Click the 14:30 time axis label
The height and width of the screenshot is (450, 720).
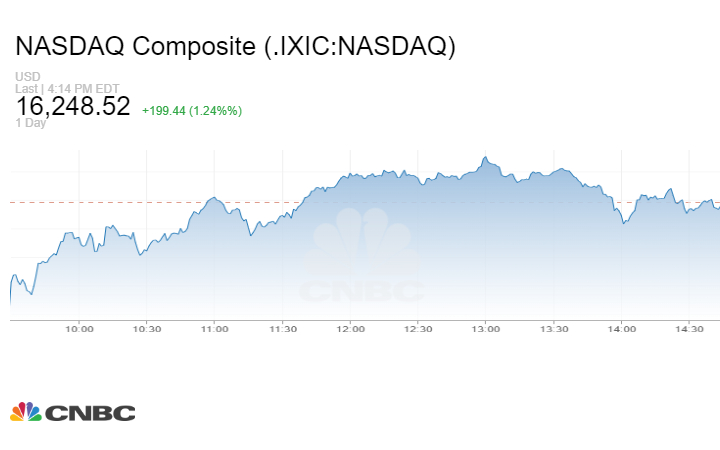click(689, 329)
